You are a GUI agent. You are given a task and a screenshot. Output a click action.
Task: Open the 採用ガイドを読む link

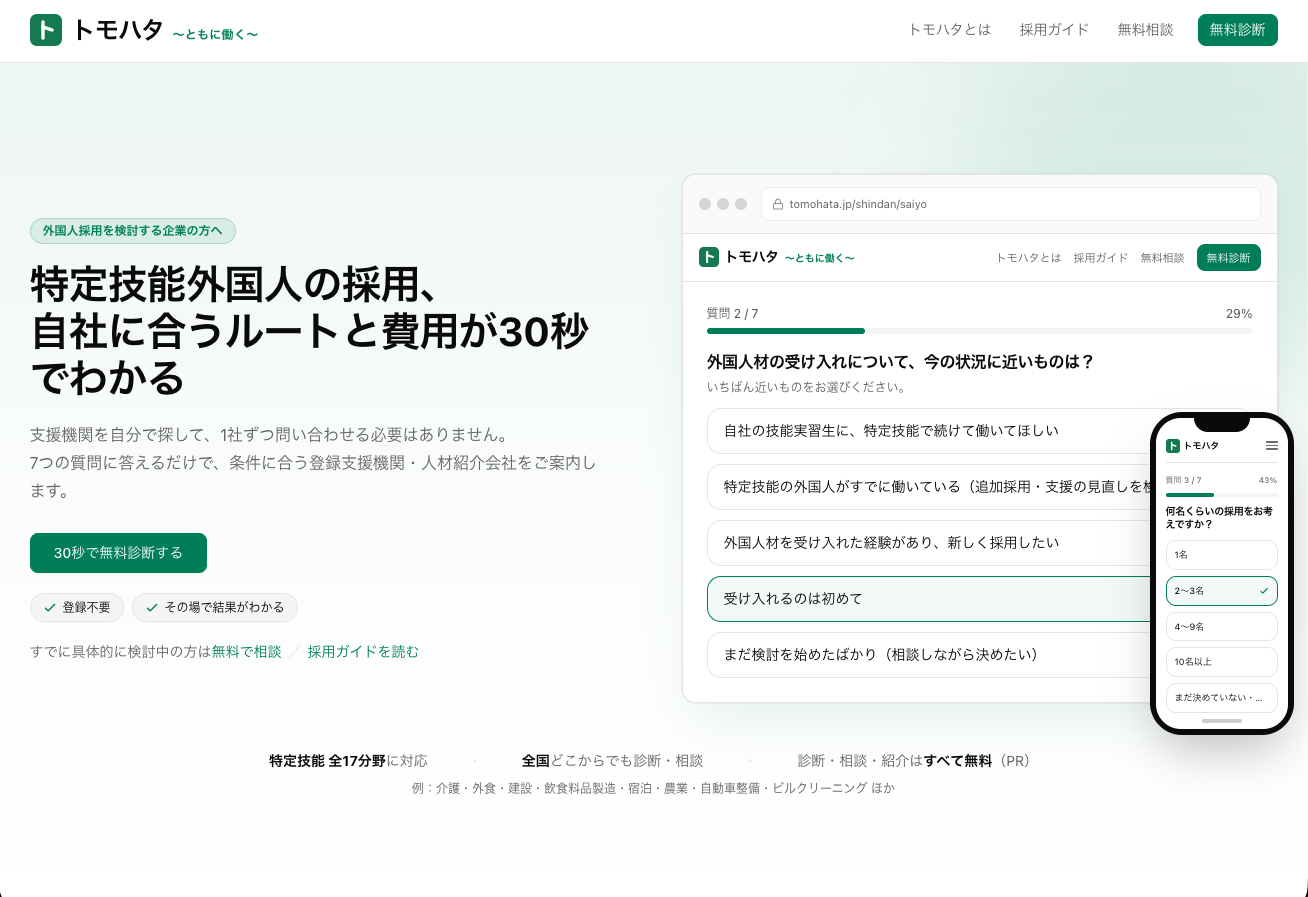tap(363, 652)
